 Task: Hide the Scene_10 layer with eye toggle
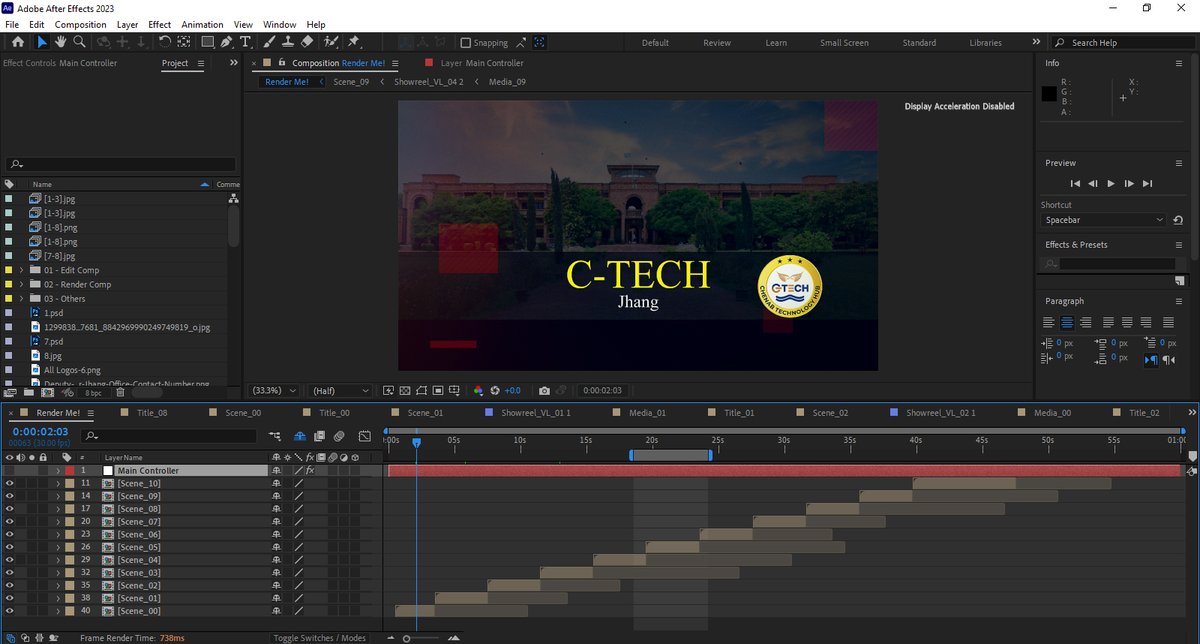(10, 483)
